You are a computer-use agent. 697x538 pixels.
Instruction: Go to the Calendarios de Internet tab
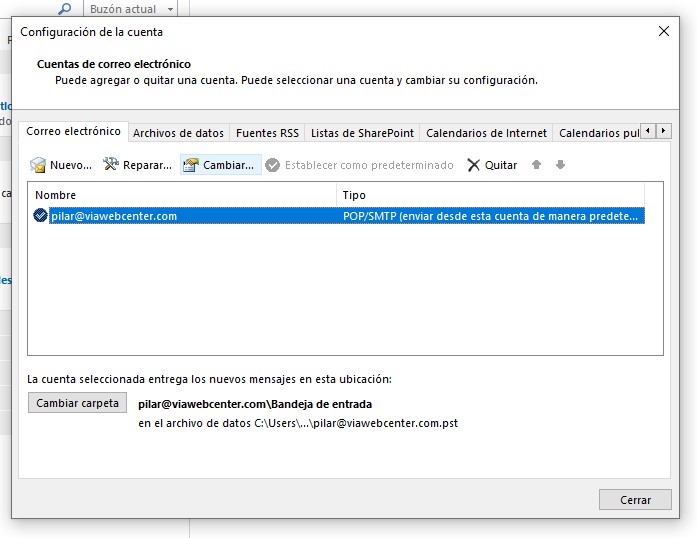(486, 133)
